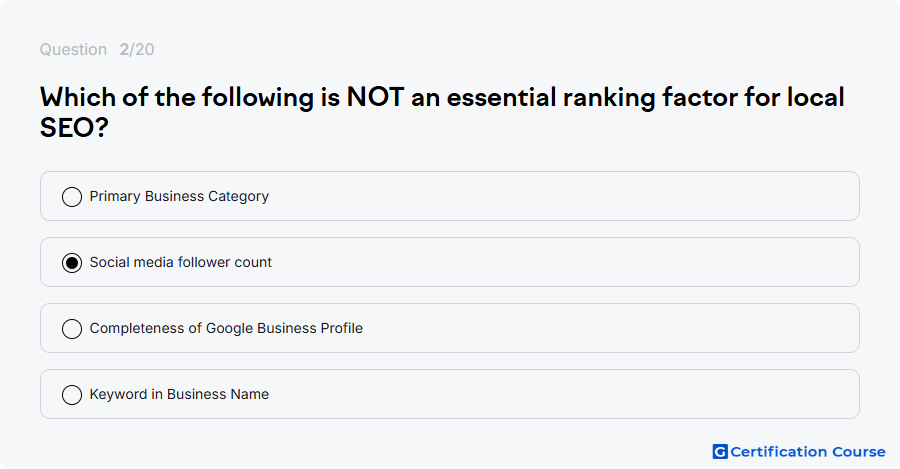Click empty area of Primary Business Category card

562,196
